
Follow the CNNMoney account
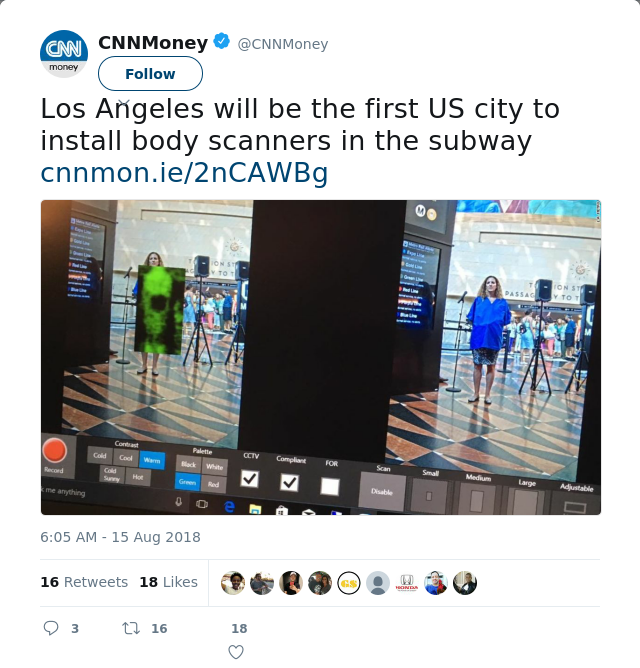click(x=150, y=74)
